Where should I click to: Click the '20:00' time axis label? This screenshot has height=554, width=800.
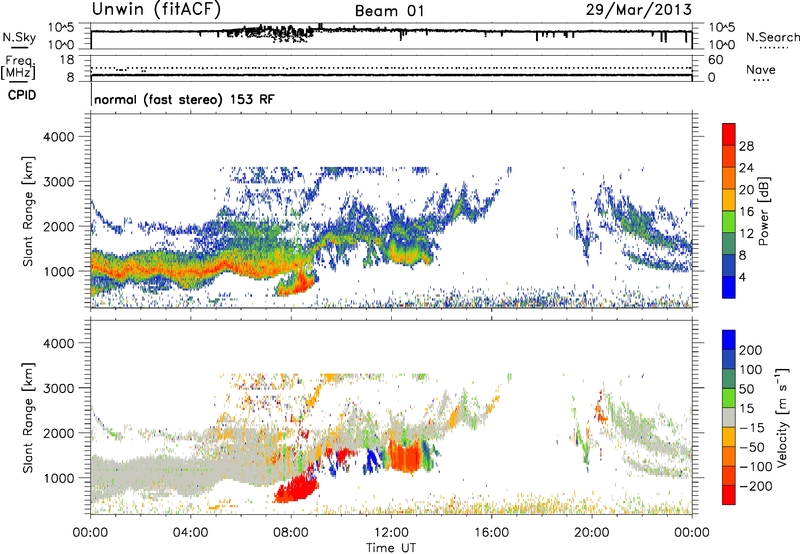[x=591, y=533]
